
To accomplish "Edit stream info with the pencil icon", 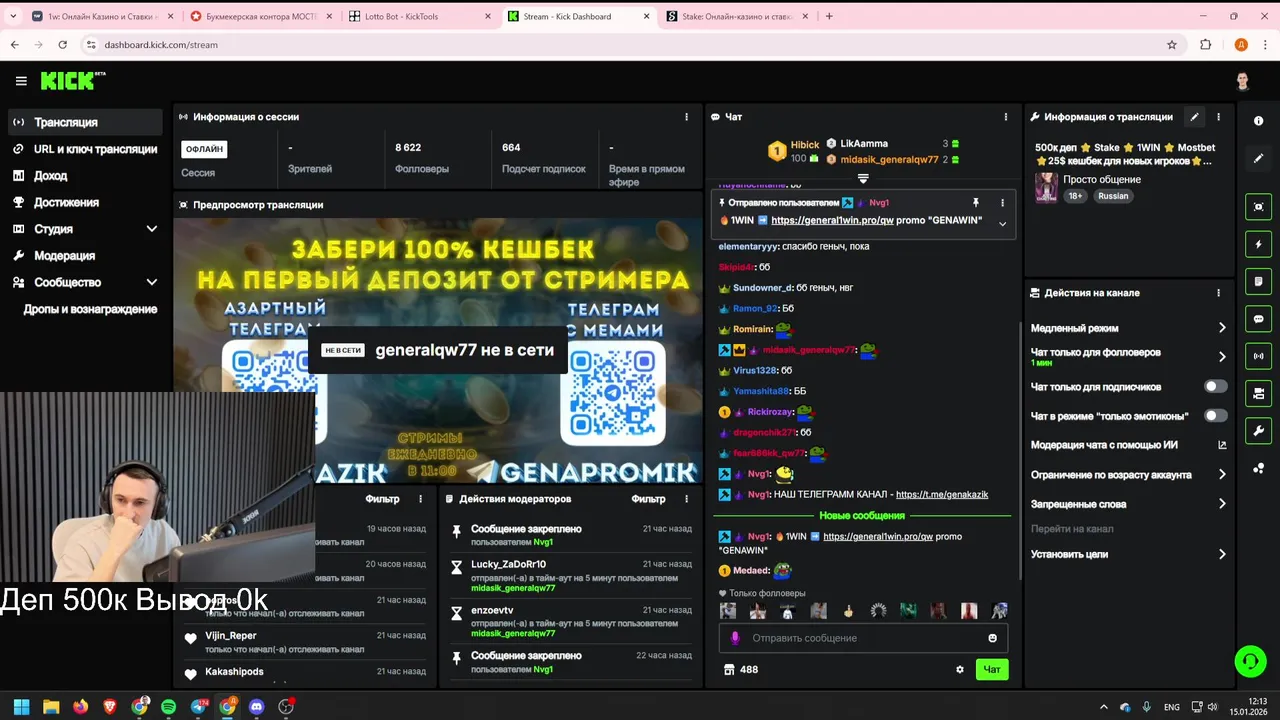I will tap(1194, 117).
